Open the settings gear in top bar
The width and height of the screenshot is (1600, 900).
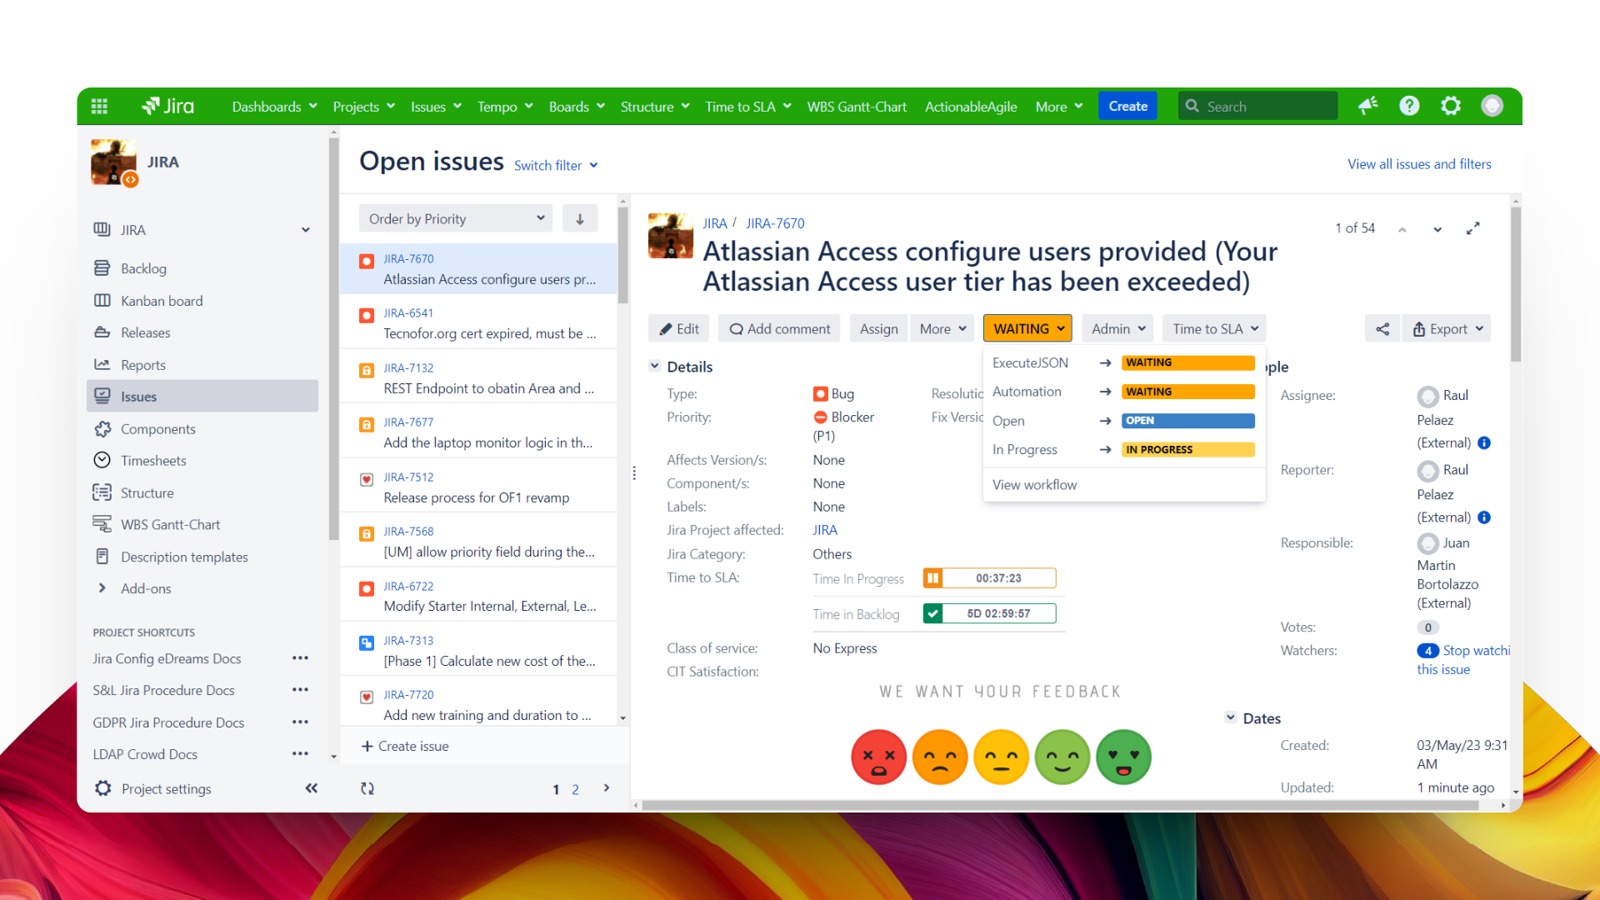point(1451,106)
